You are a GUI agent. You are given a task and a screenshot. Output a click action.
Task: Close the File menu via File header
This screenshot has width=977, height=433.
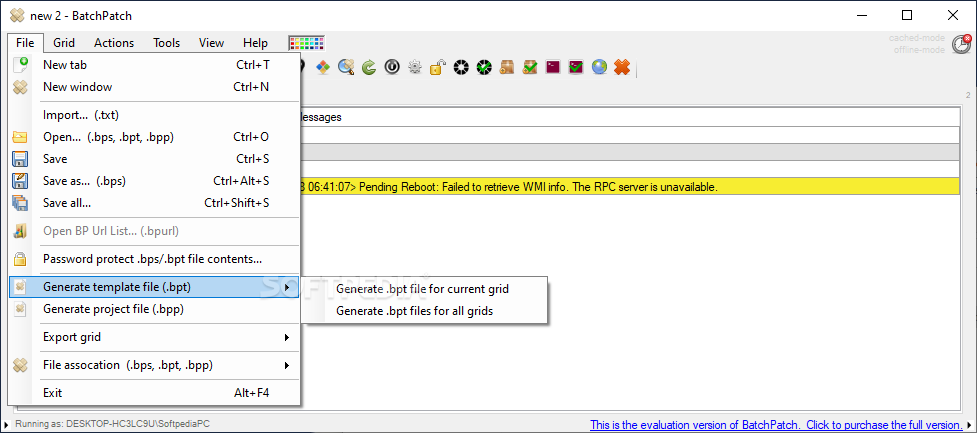(x=26, y=43)
